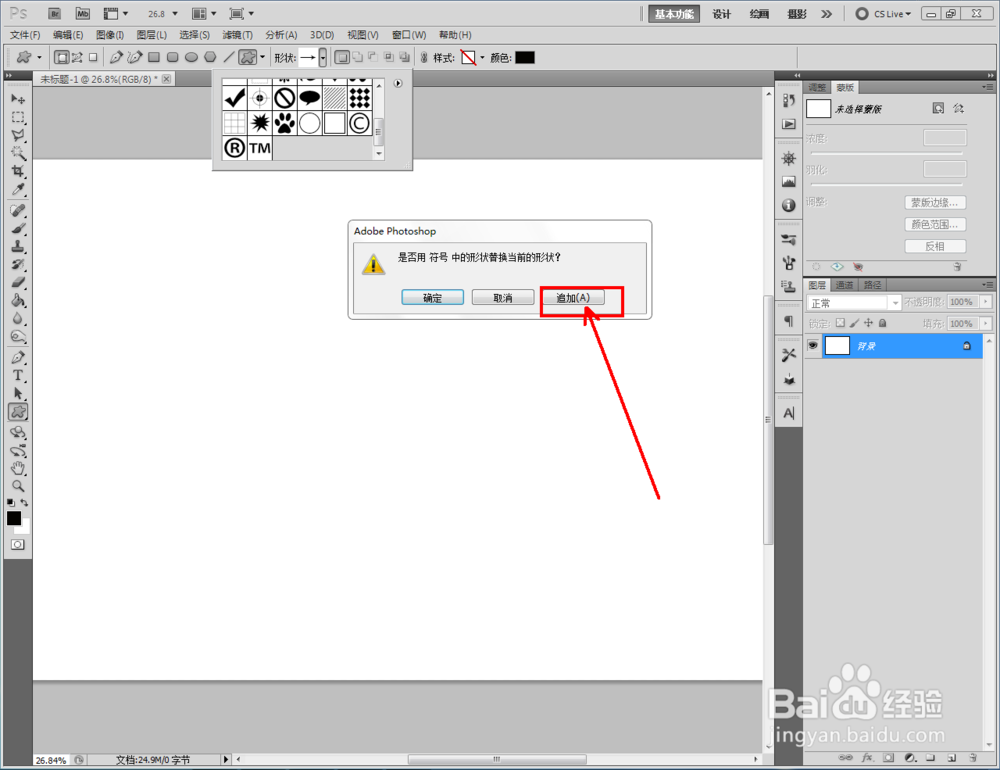This screenshot has height=770, width=1000.
Task: Click the black 颜色 swatch in options bar
Action: (x=524, y=57)
